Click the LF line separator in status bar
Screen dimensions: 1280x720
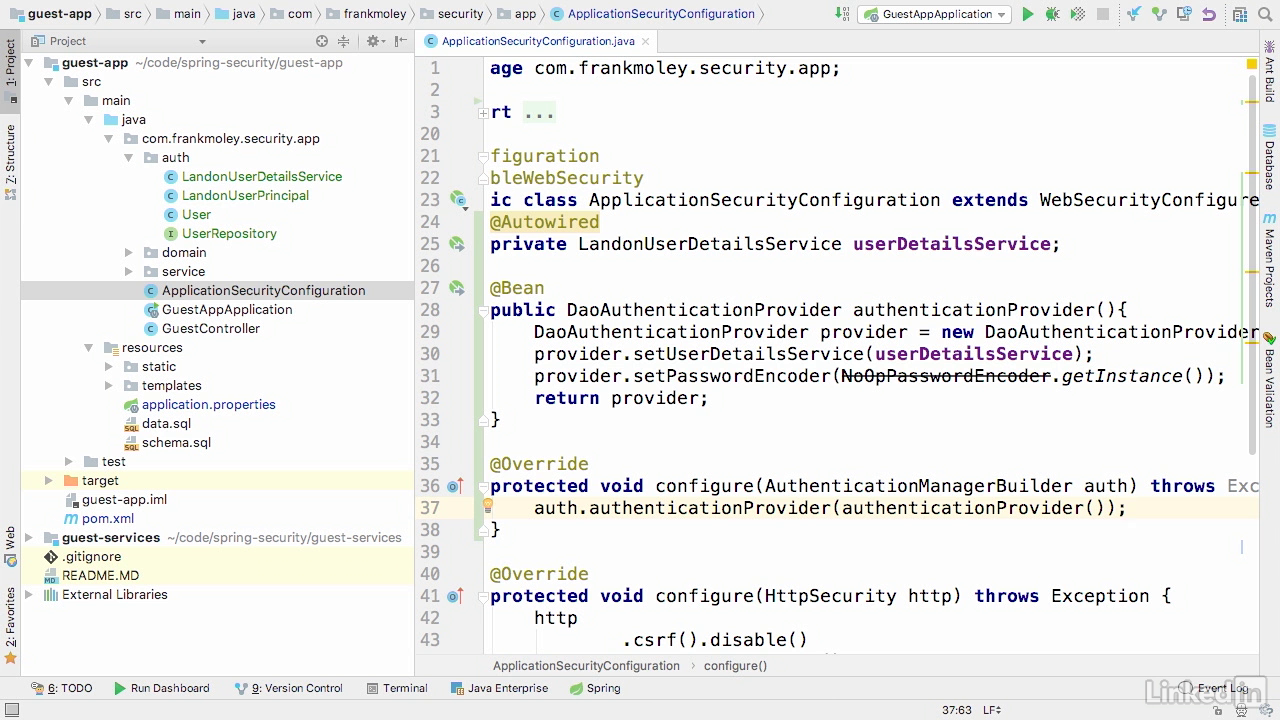click(x=992, y=710)
